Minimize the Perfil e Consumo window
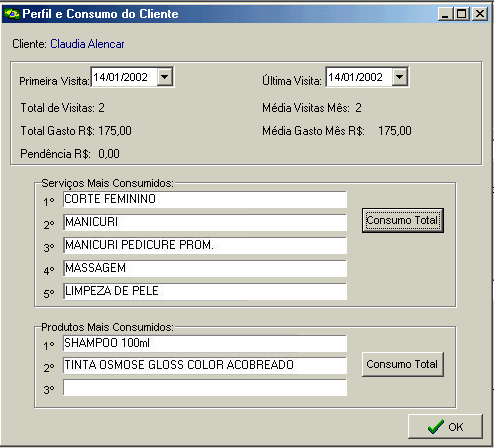 [445, 14]
